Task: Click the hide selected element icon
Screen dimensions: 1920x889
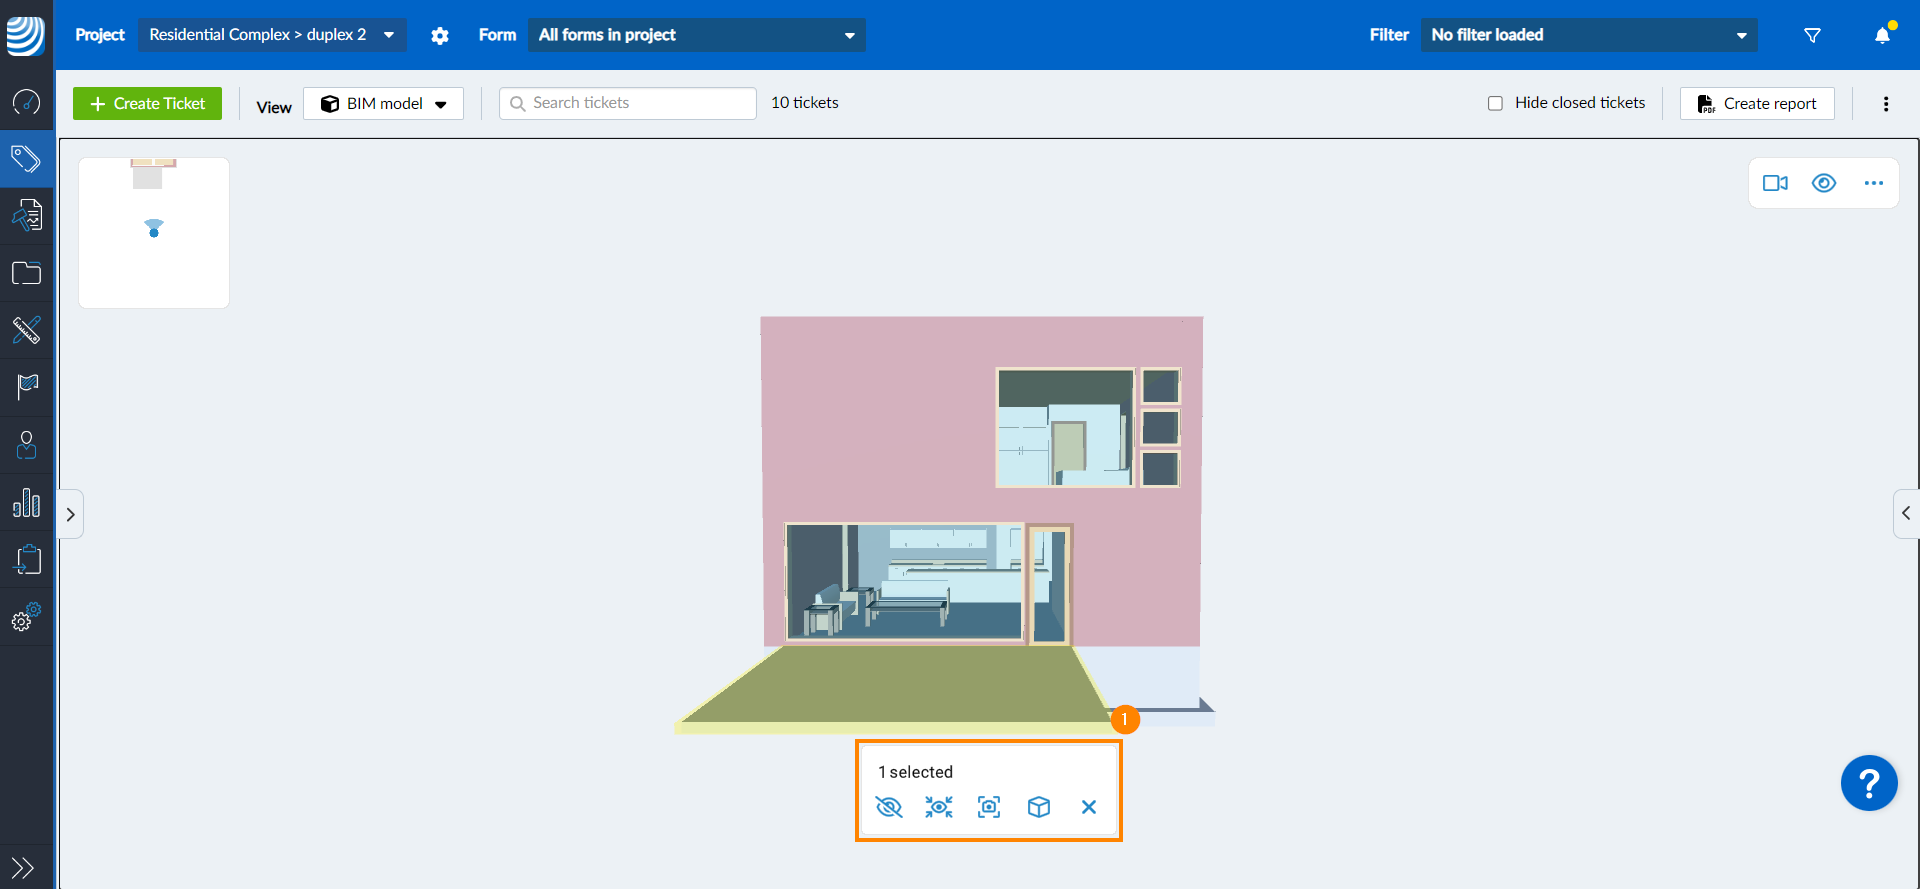Action: pyautogui.click(x=889, y=807)
